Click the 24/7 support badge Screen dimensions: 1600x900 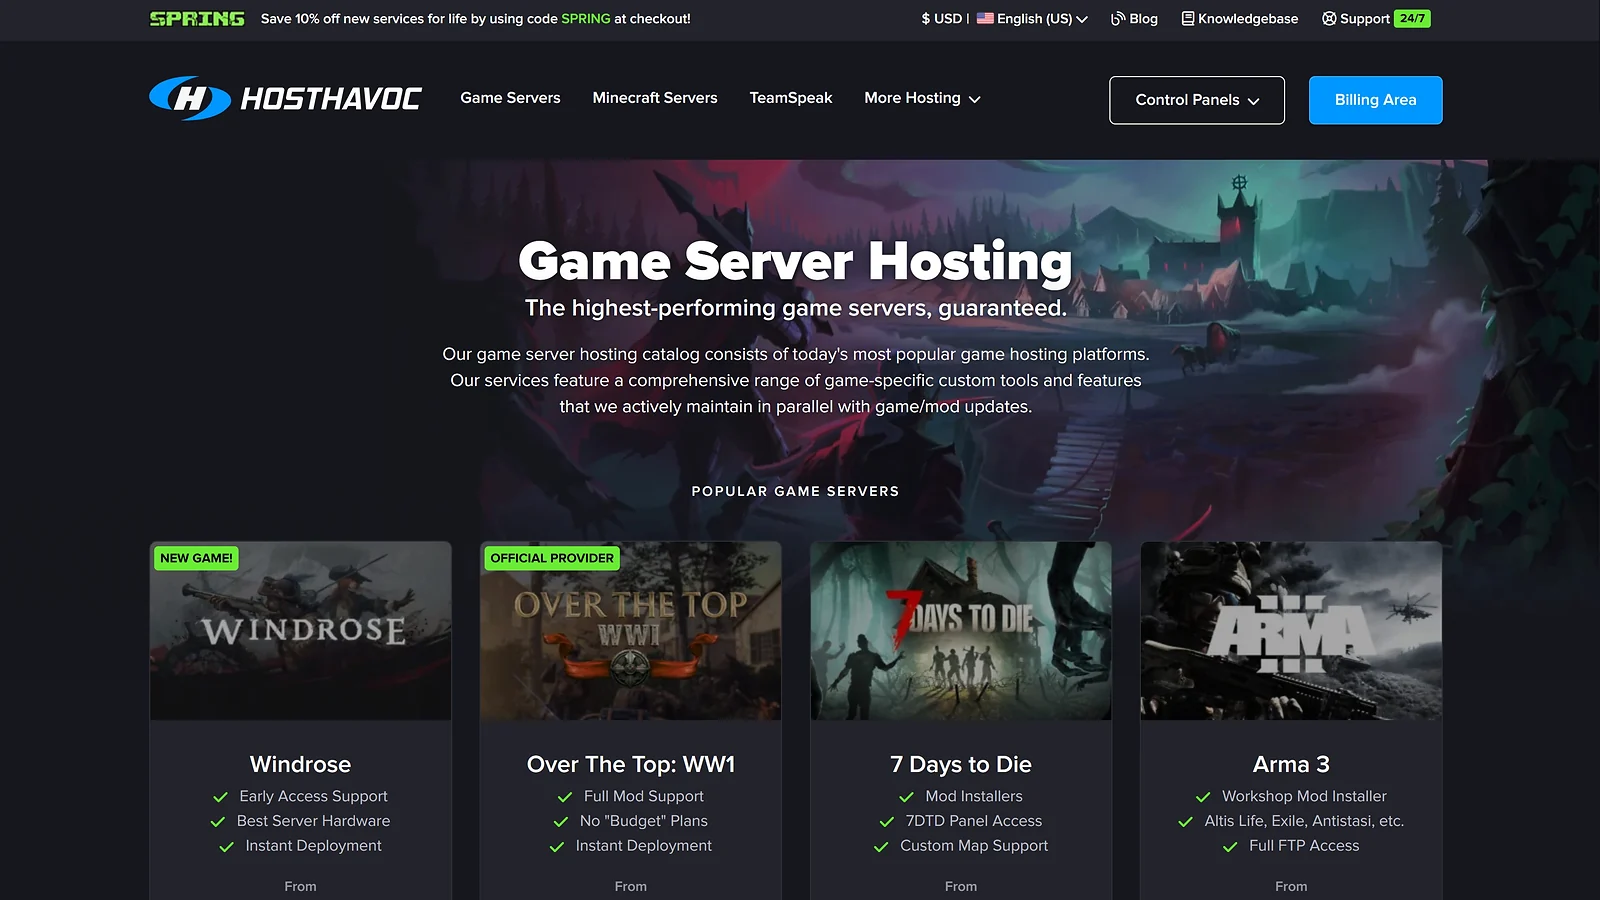(x=1413, y=18)
